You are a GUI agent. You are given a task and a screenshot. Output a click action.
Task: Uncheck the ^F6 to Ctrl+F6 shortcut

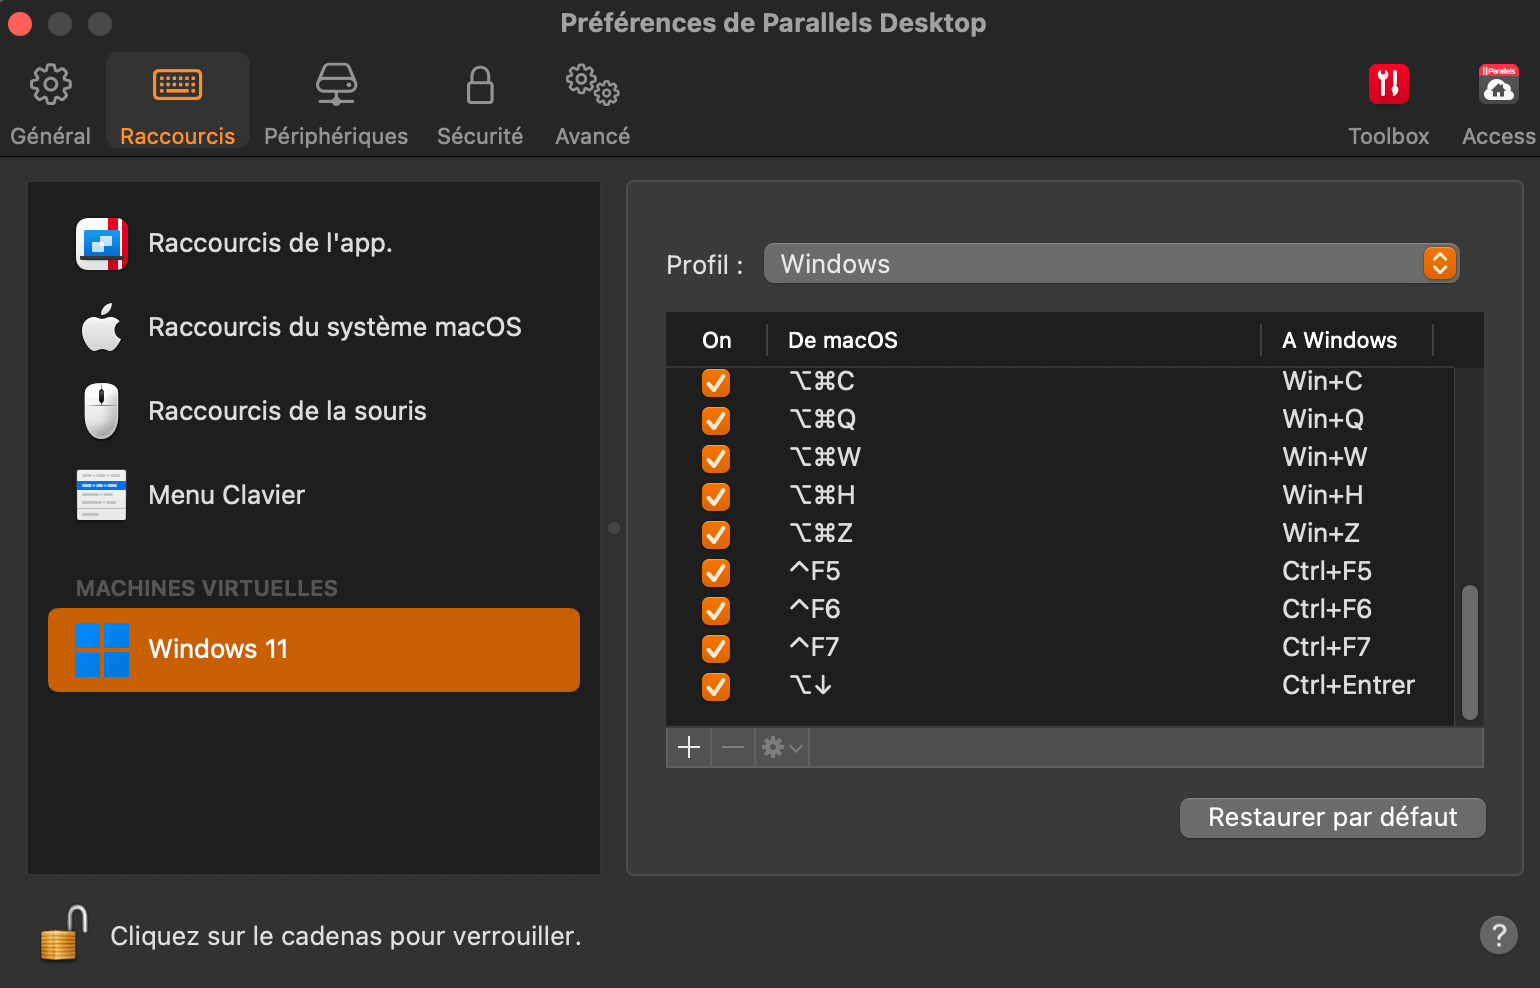(x=716, y=610)
